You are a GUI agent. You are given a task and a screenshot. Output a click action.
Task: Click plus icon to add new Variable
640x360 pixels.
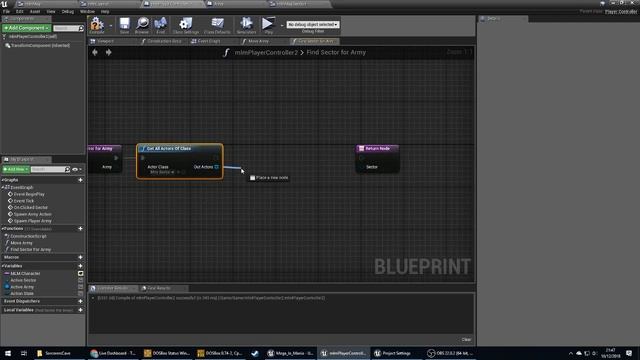(80, 266)
